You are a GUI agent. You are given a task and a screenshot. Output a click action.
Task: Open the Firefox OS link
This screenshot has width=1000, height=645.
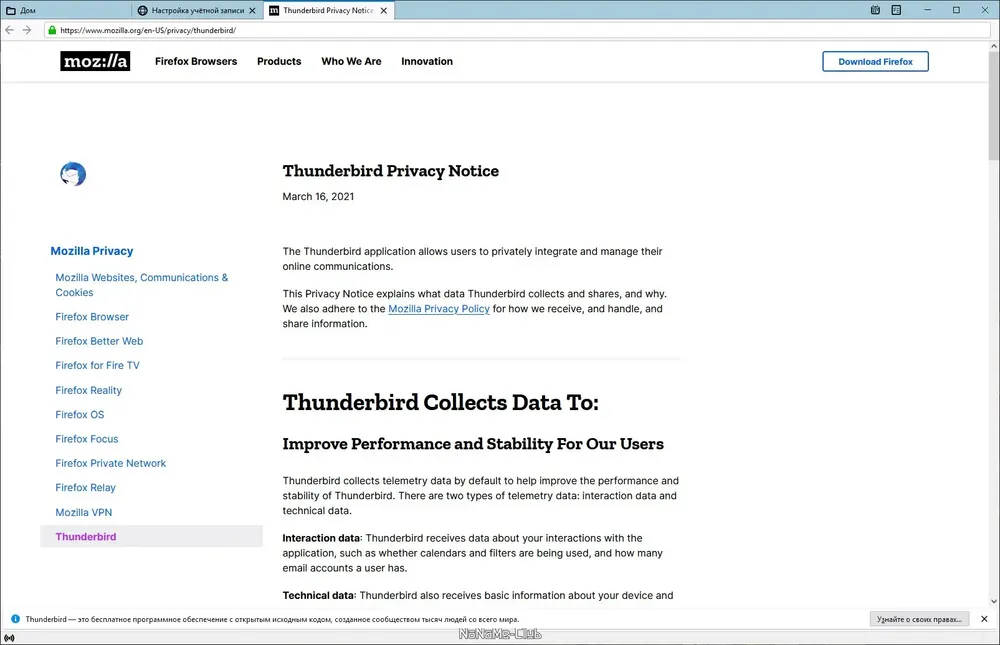point(79,415)
